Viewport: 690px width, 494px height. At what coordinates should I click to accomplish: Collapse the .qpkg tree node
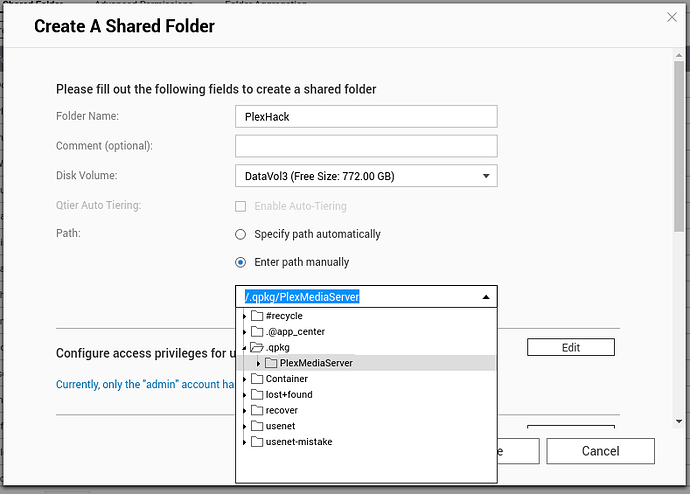pyautogui.click(x=244, y=348)
